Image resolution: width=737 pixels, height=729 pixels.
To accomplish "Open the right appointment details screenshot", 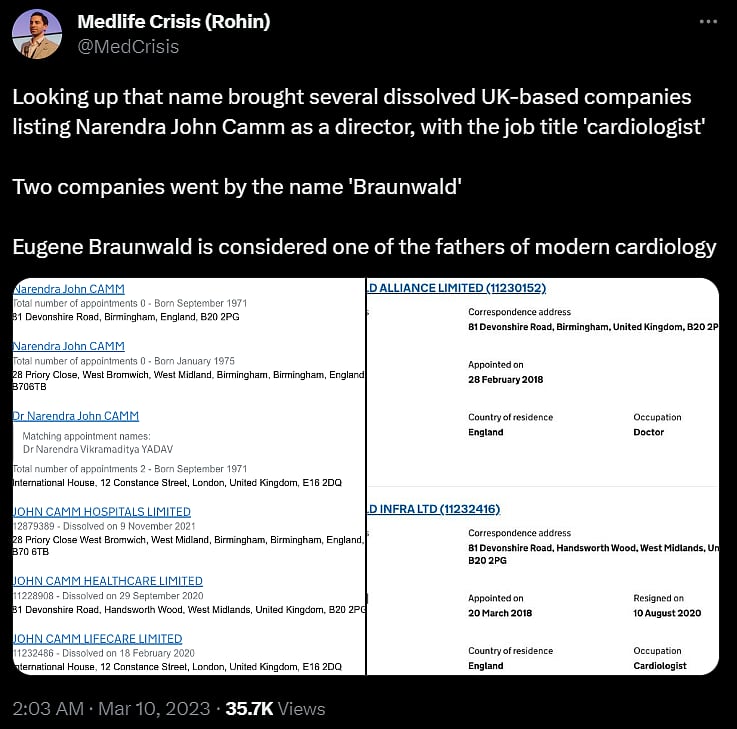I will 543,476.
